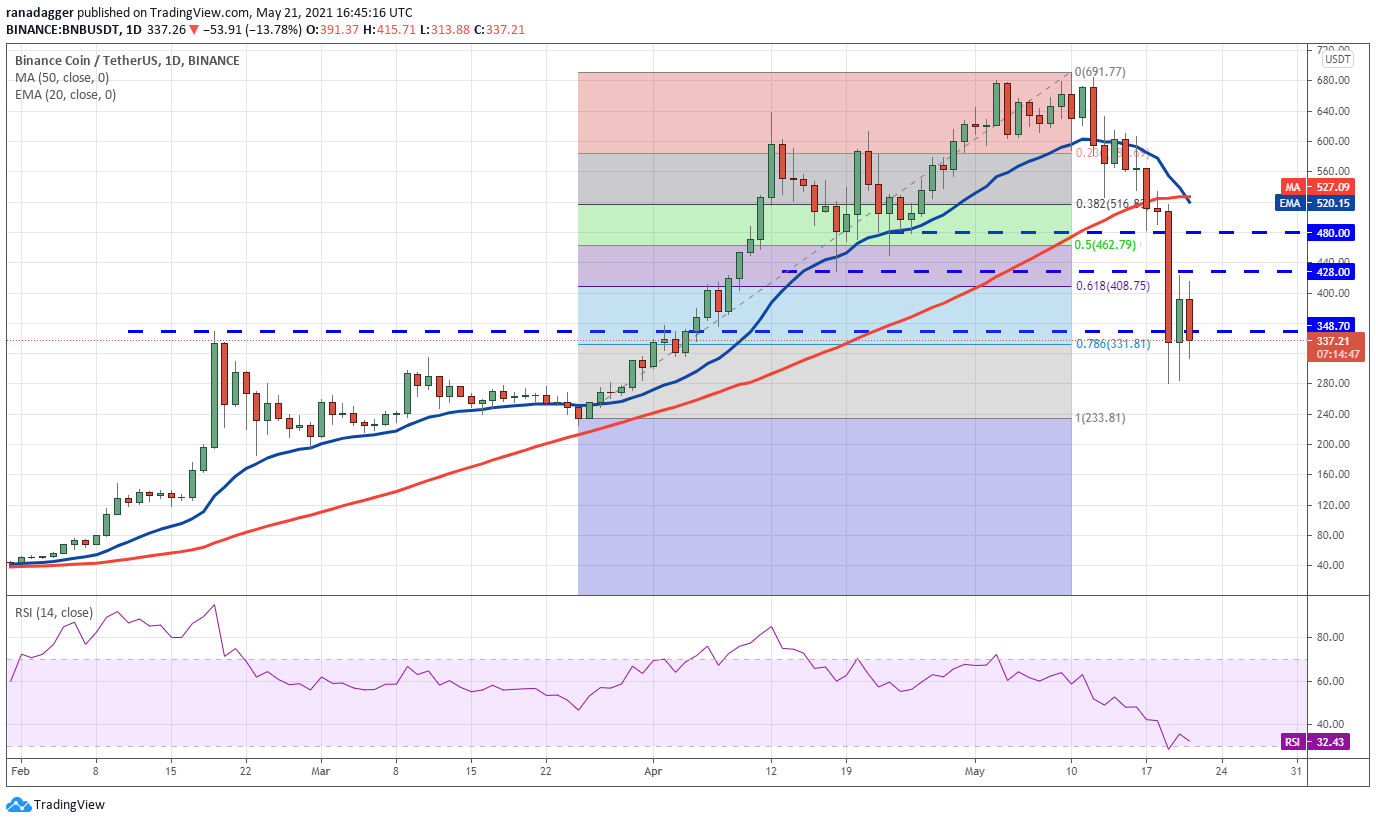Click the '24' date label on time axis

[1221, 772]
